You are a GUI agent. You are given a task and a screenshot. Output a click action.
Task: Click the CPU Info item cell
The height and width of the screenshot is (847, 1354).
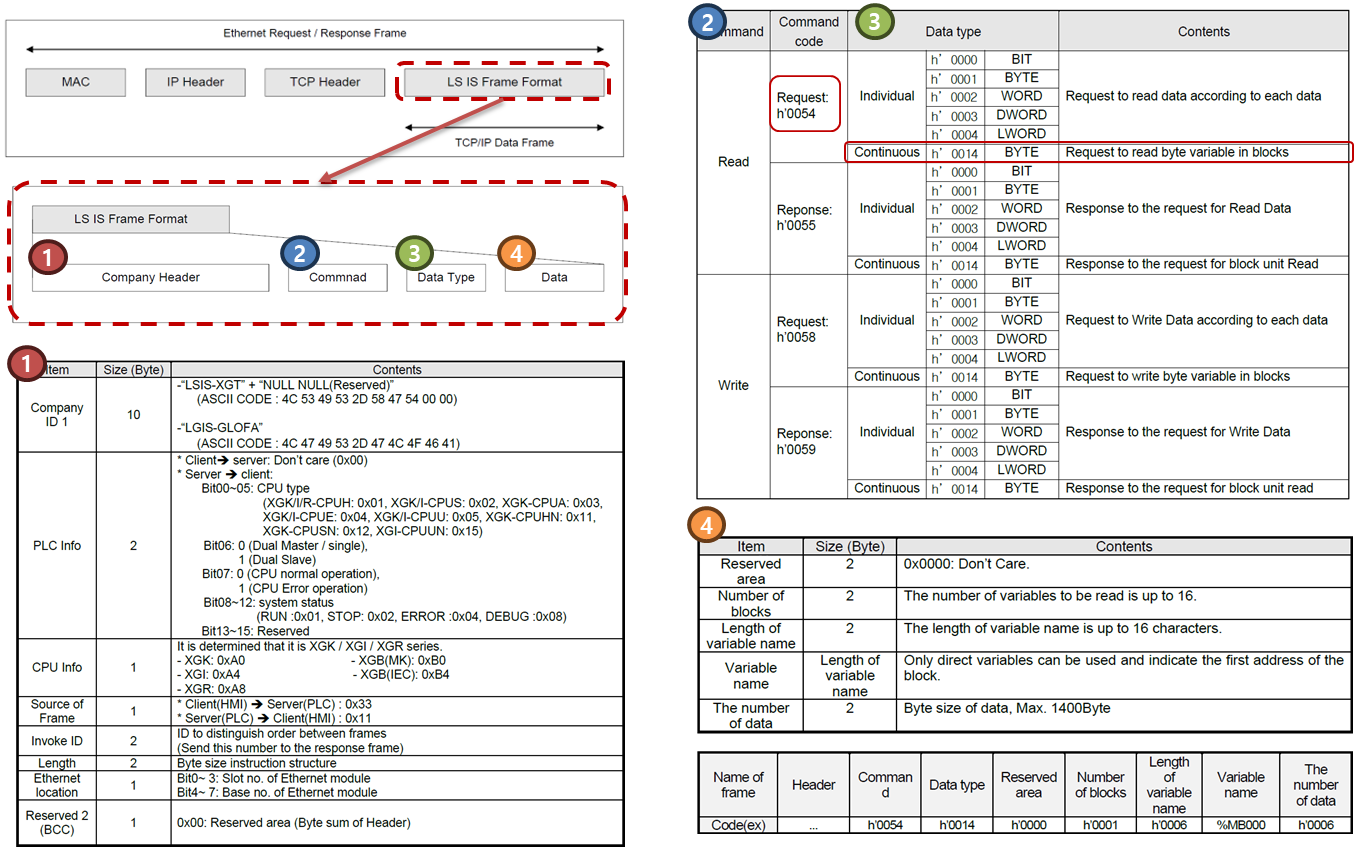pyautogui.click(x=57, y=667)
